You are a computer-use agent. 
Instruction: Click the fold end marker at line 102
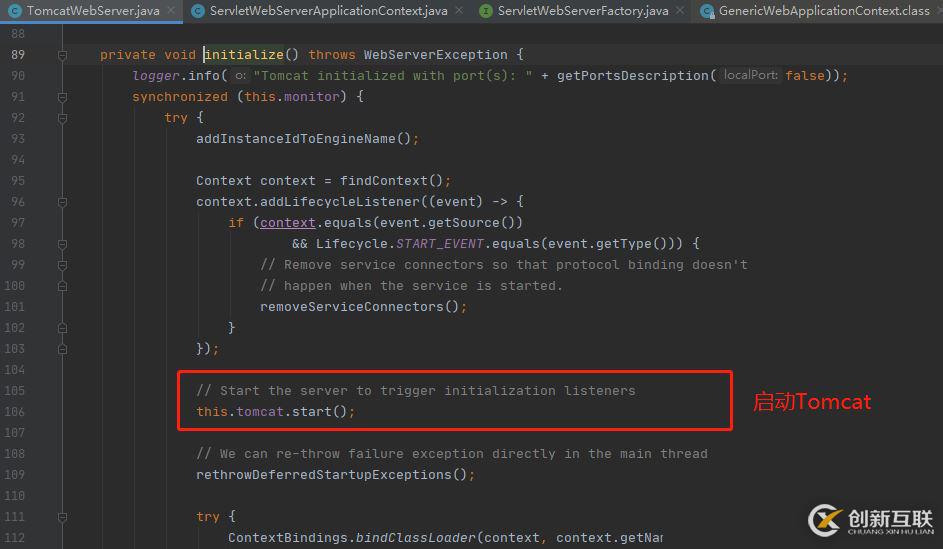pos(62,328)
